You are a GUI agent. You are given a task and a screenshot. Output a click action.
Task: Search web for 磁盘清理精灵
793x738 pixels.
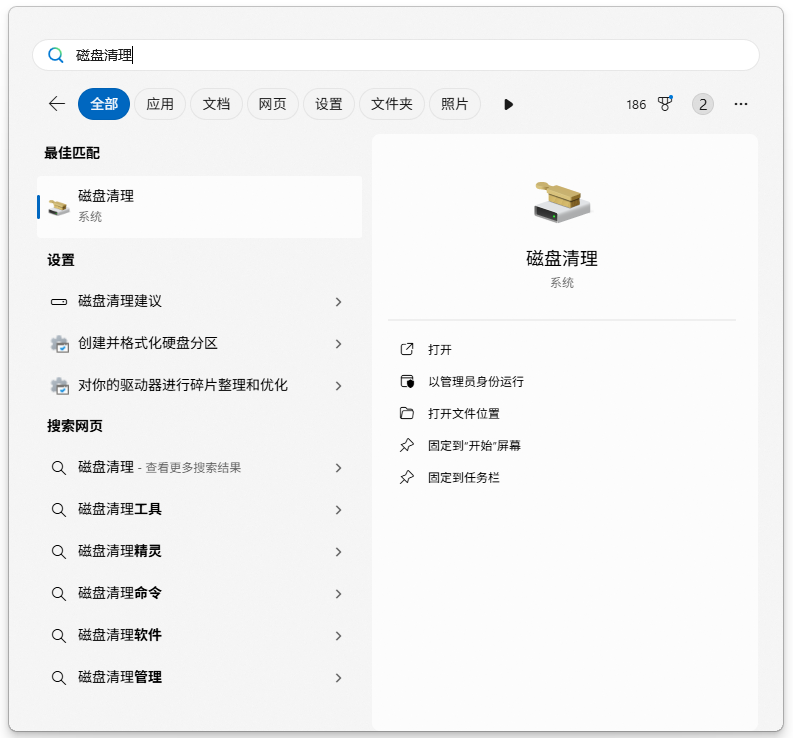[x=199, y=552]
